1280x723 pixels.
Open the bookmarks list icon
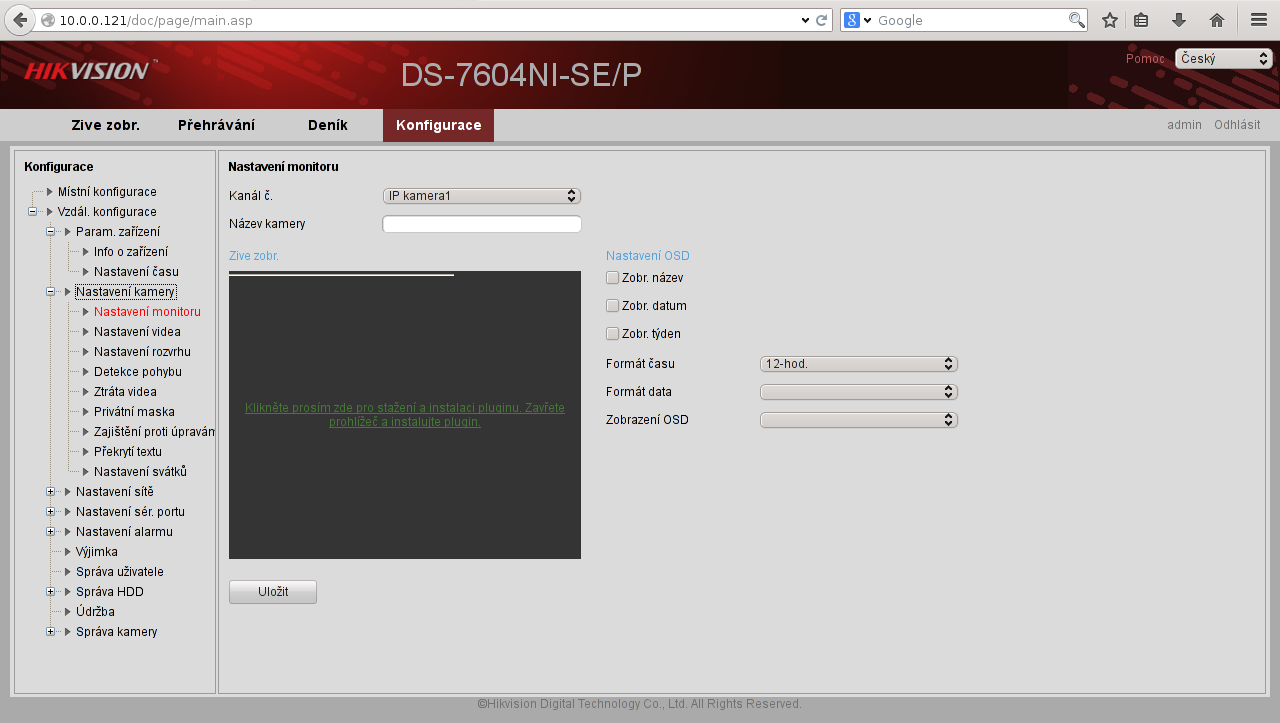coord(1141,20)
